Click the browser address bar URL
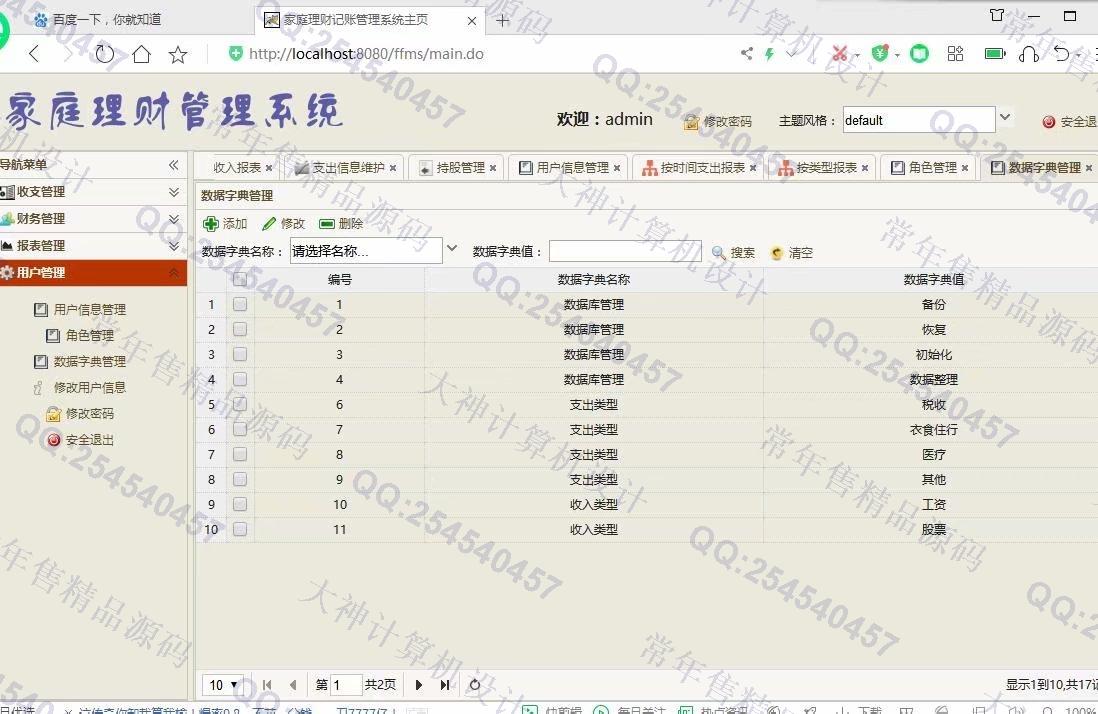This screenshot has width=1098, height=714. pos(366,54)
